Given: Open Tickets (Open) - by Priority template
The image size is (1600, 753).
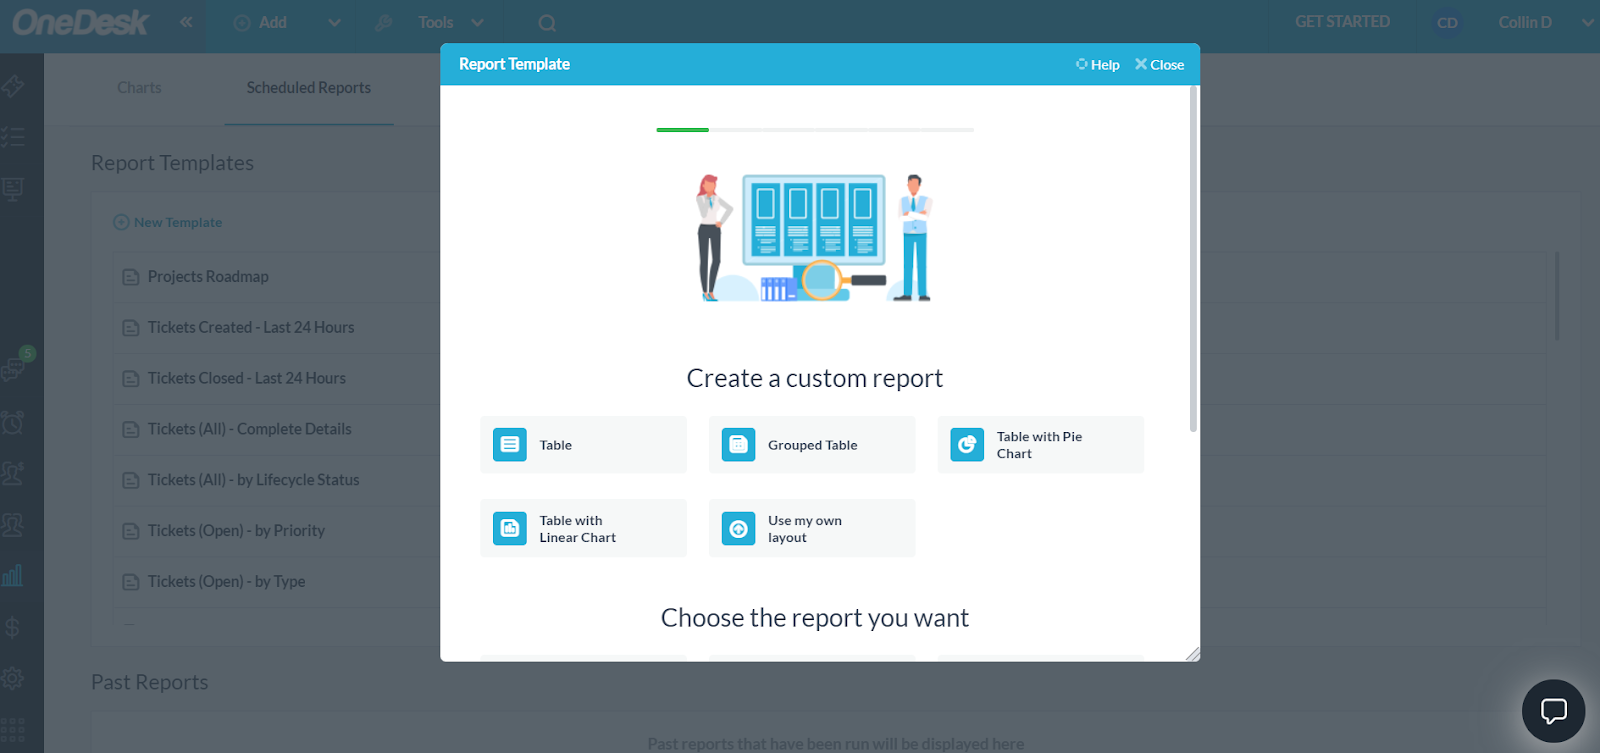Looking at the screenshot, I should click(x=236, y=531).
